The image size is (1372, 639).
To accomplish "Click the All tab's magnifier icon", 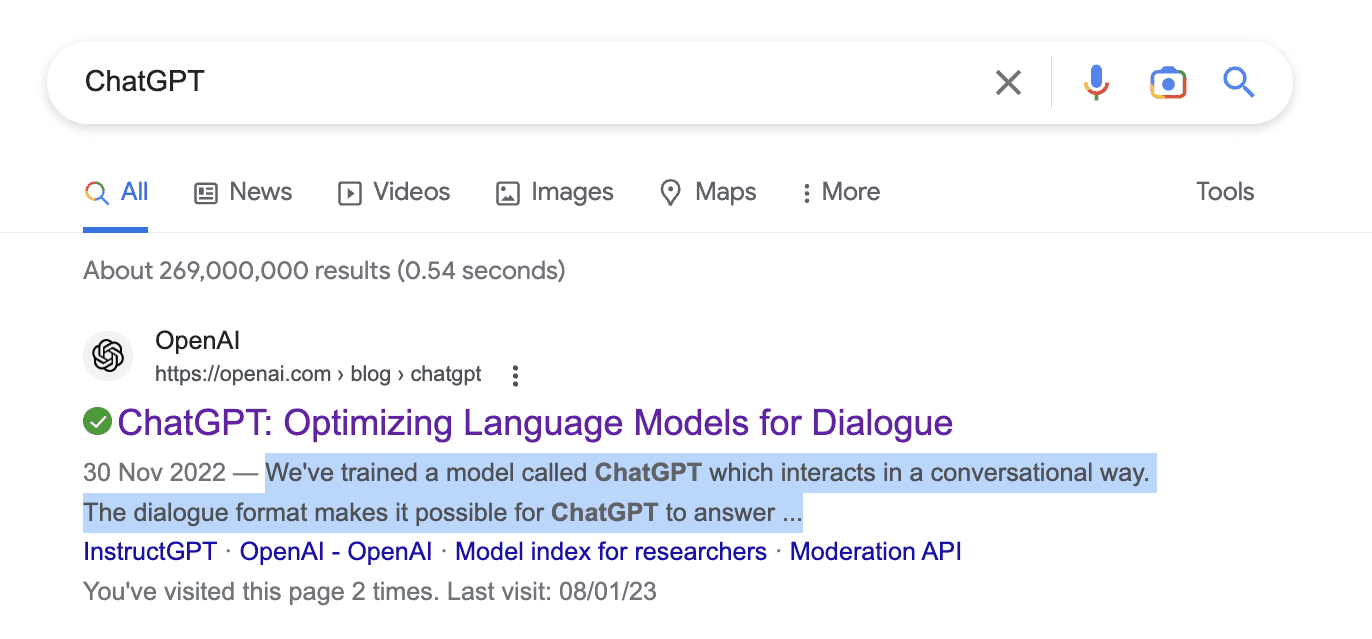I will point(97,191).
